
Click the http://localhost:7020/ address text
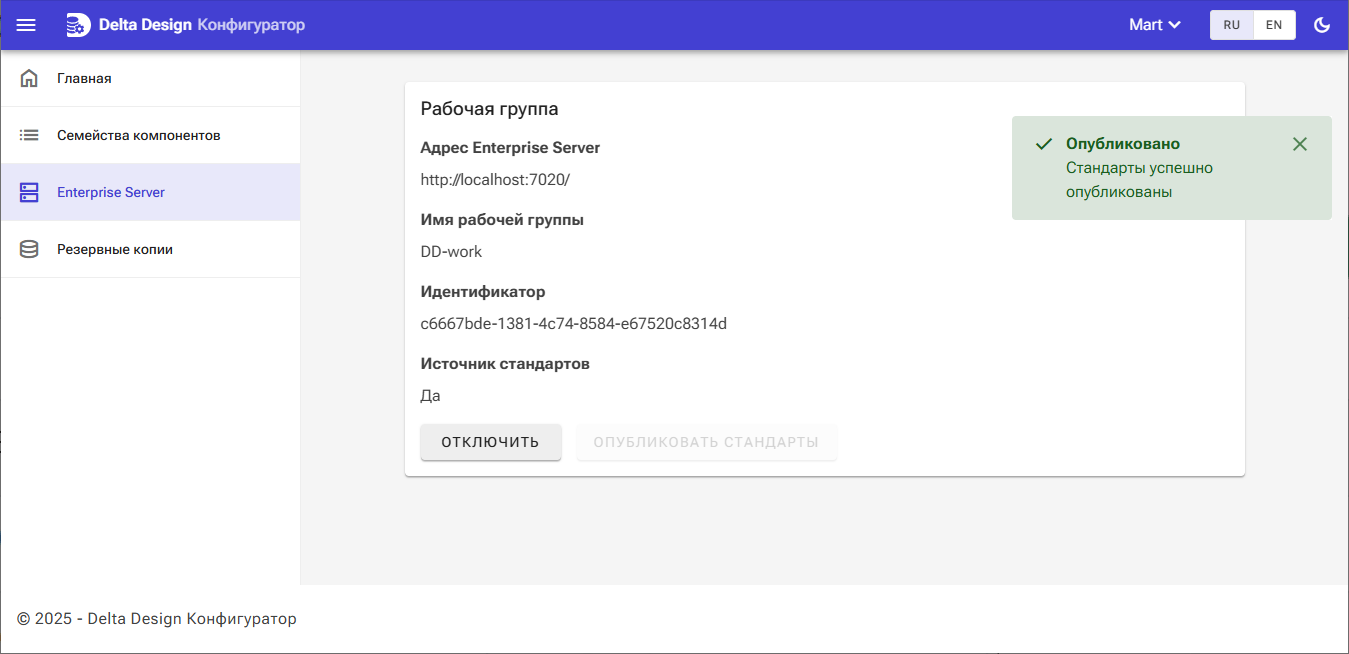(495, 180)
